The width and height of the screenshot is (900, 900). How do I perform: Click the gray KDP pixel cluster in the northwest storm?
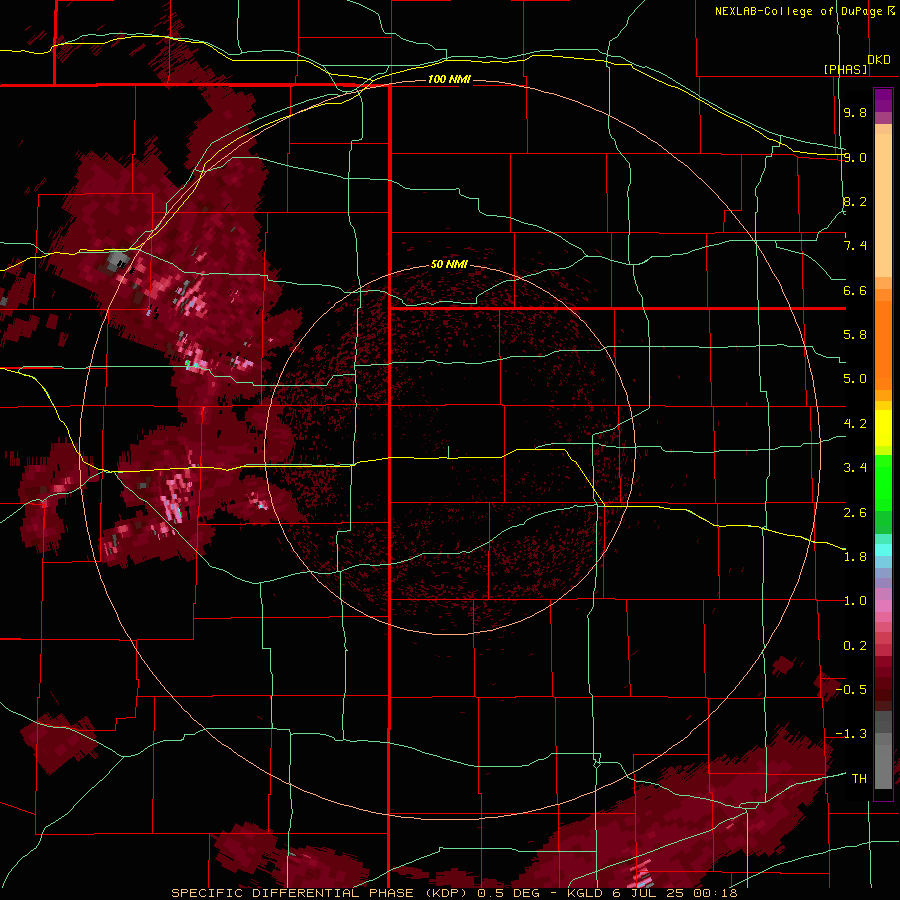[x=118, y=259]
